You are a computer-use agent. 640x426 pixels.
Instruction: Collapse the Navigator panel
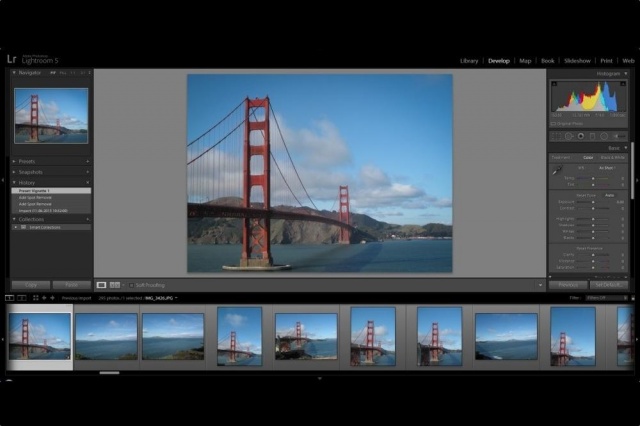coord(14,73)
